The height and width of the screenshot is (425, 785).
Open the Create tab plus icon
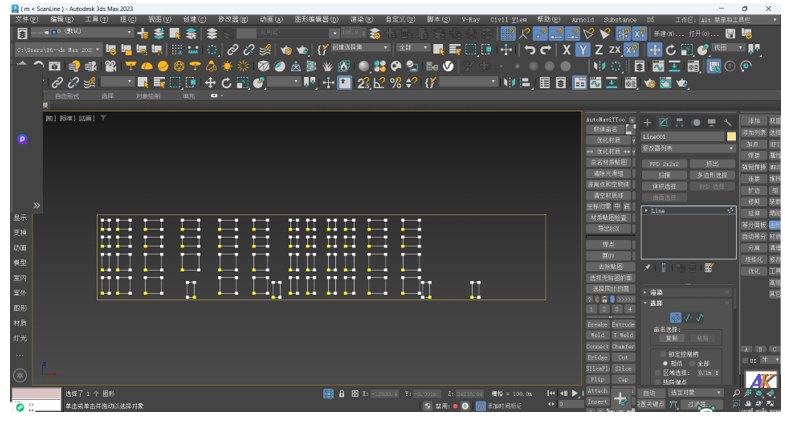click(647, 122)
